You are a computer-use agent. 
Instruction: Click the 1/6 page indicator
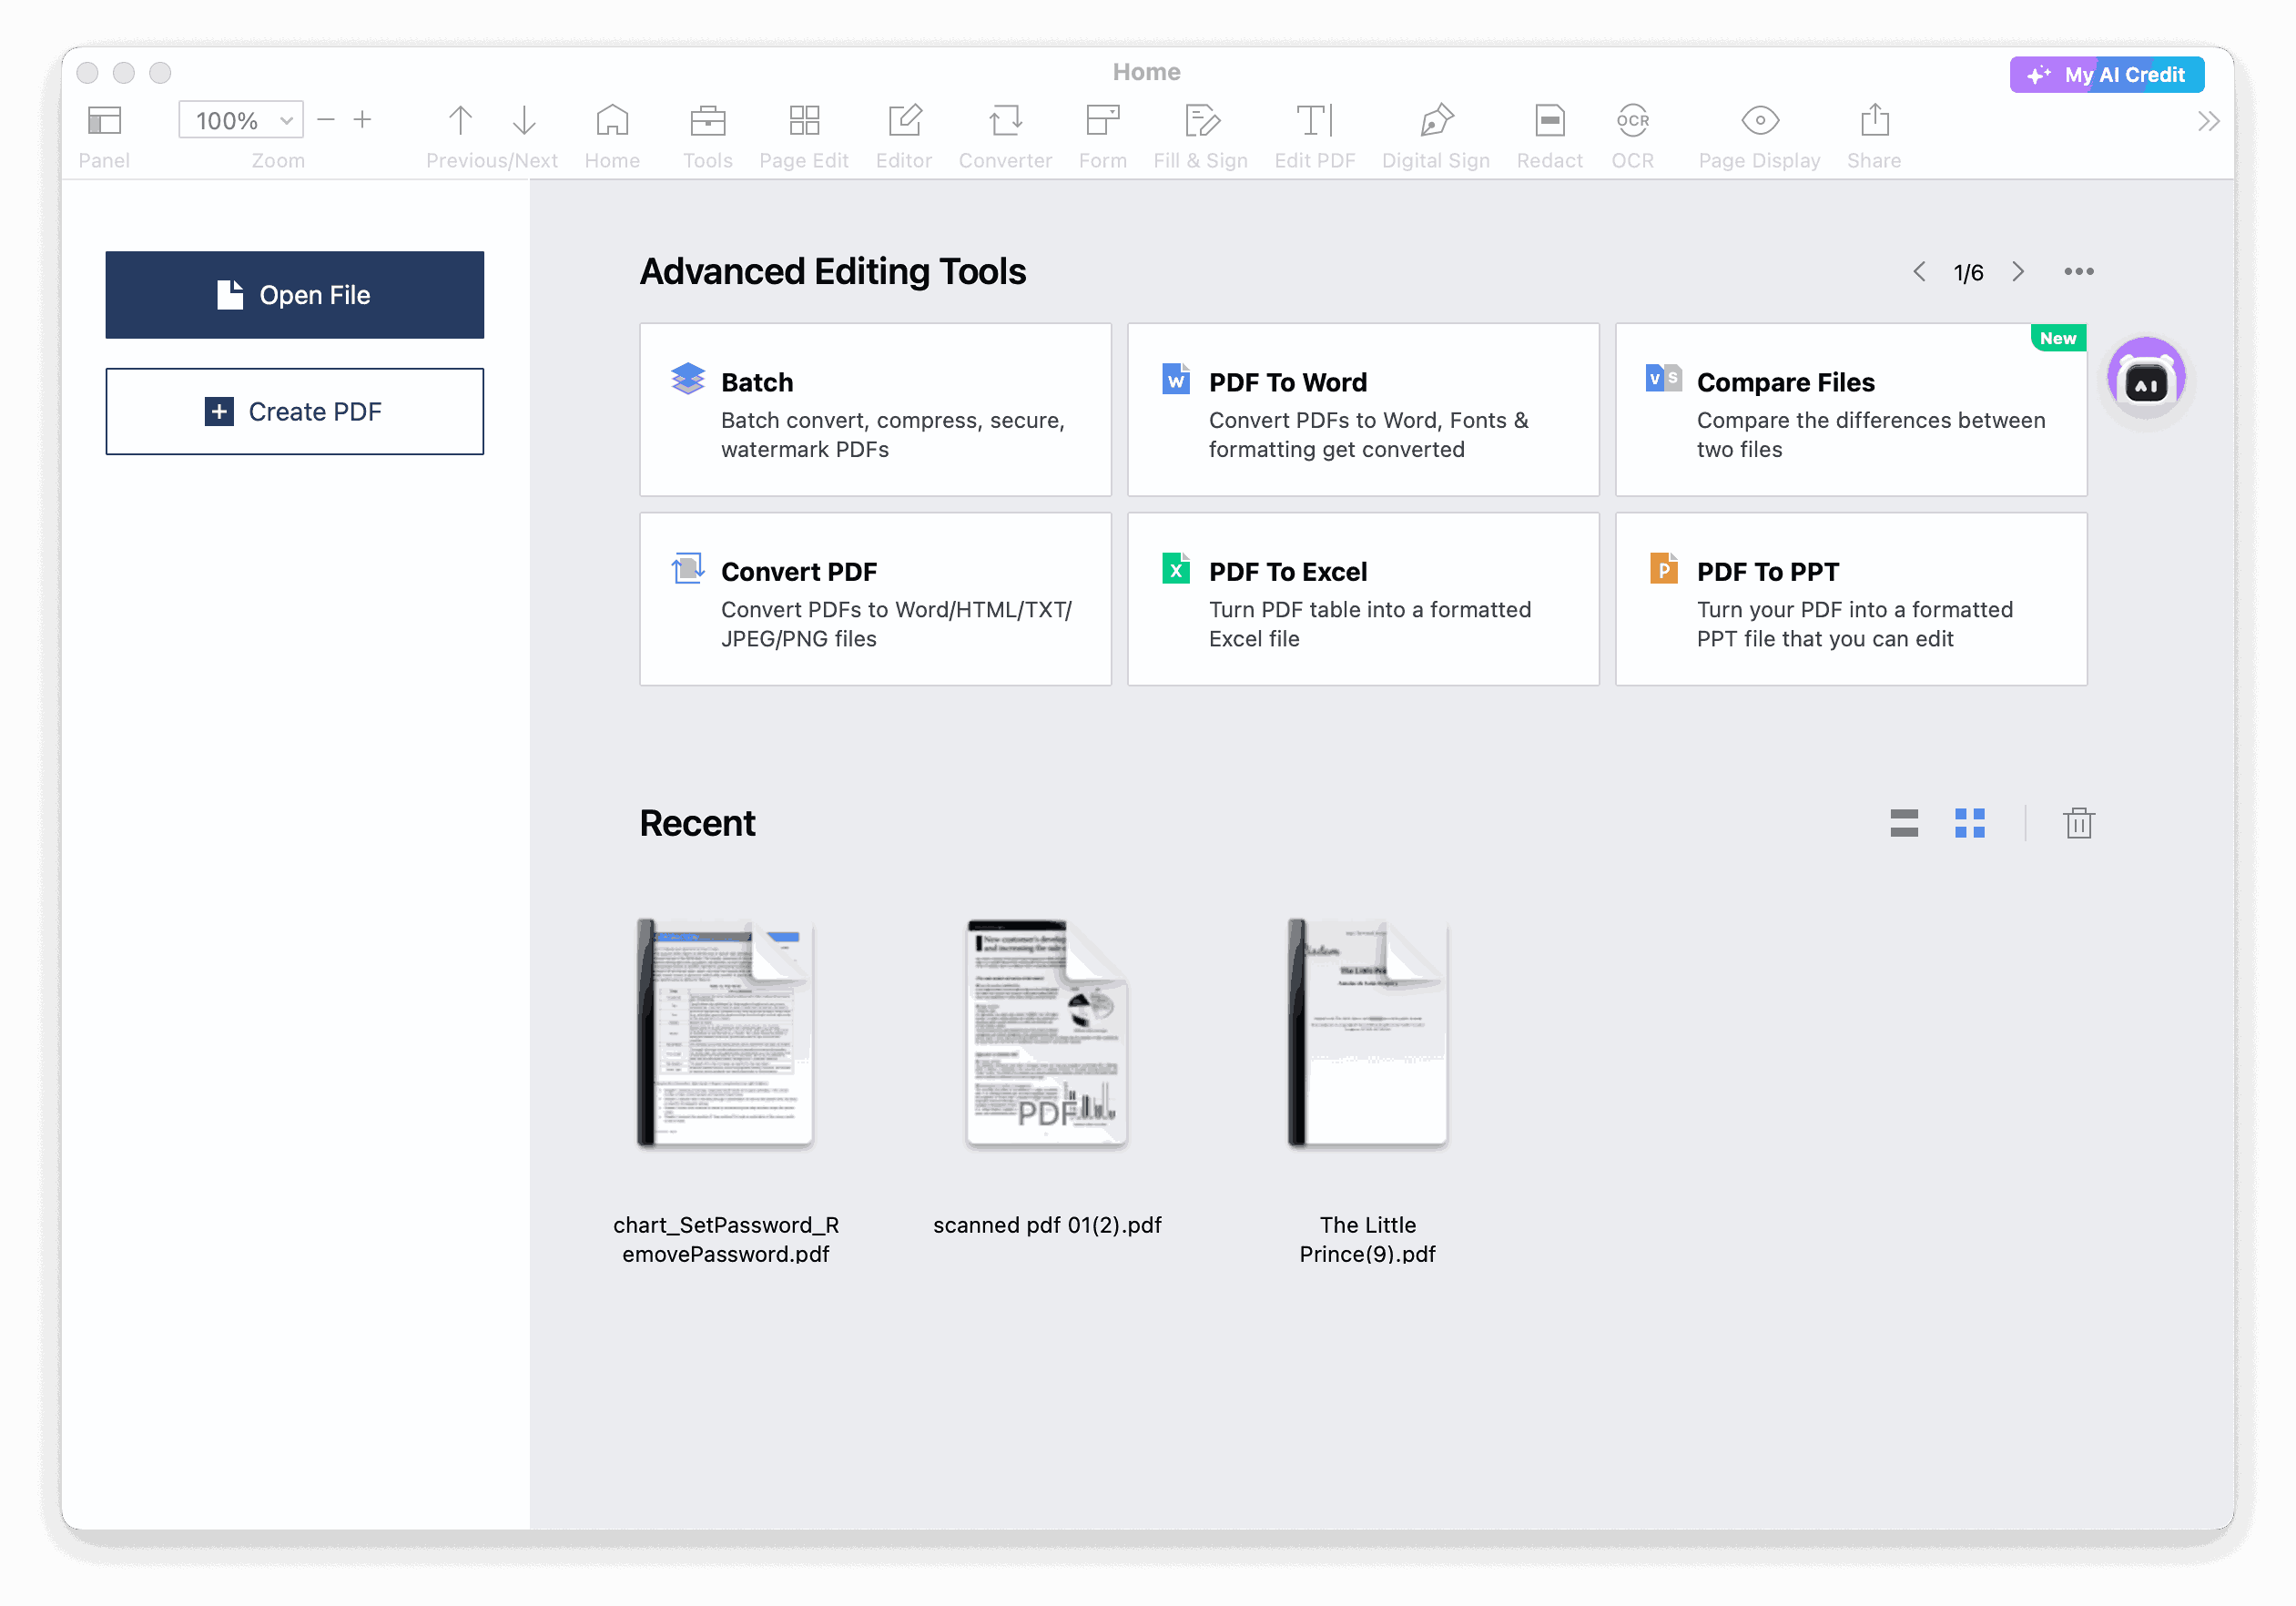click(x=1968, y=273)
